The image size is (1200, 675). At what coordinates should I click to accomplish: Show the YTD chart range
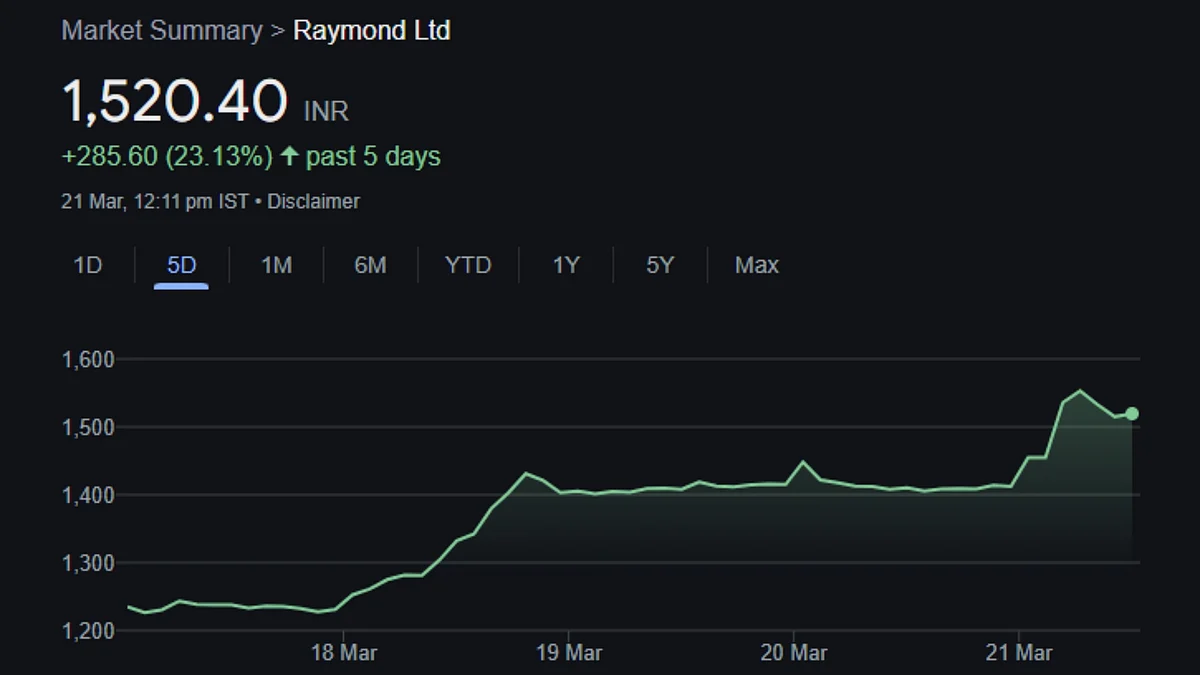click(468, 265)
